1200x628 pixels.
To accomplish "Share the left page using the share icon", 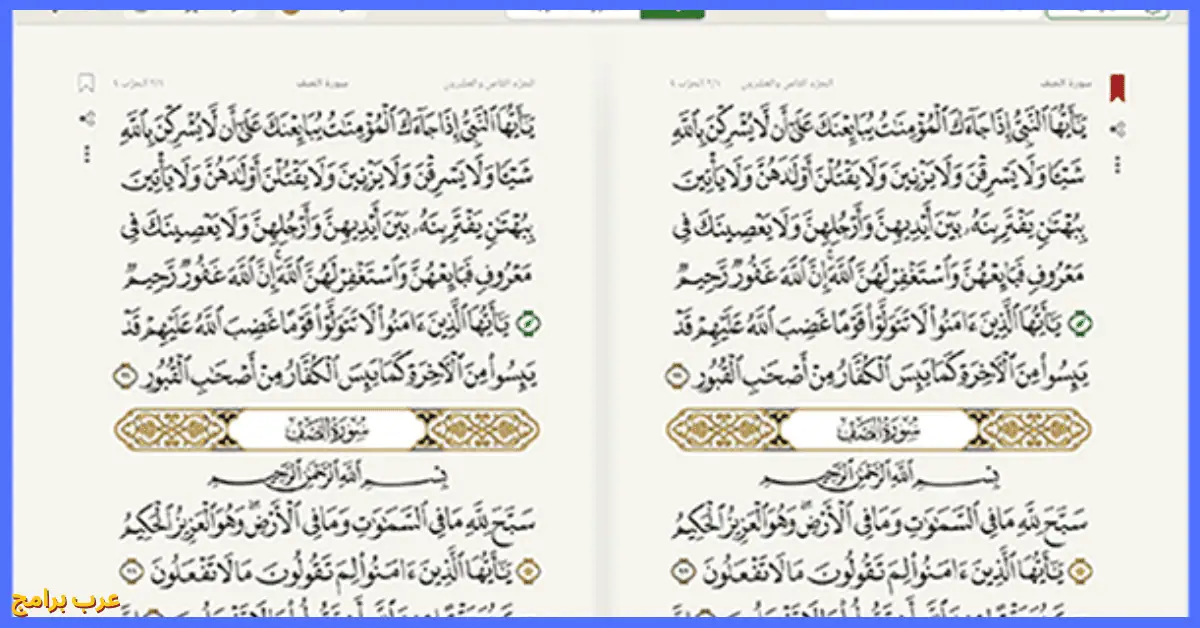I will coord(87,119).
